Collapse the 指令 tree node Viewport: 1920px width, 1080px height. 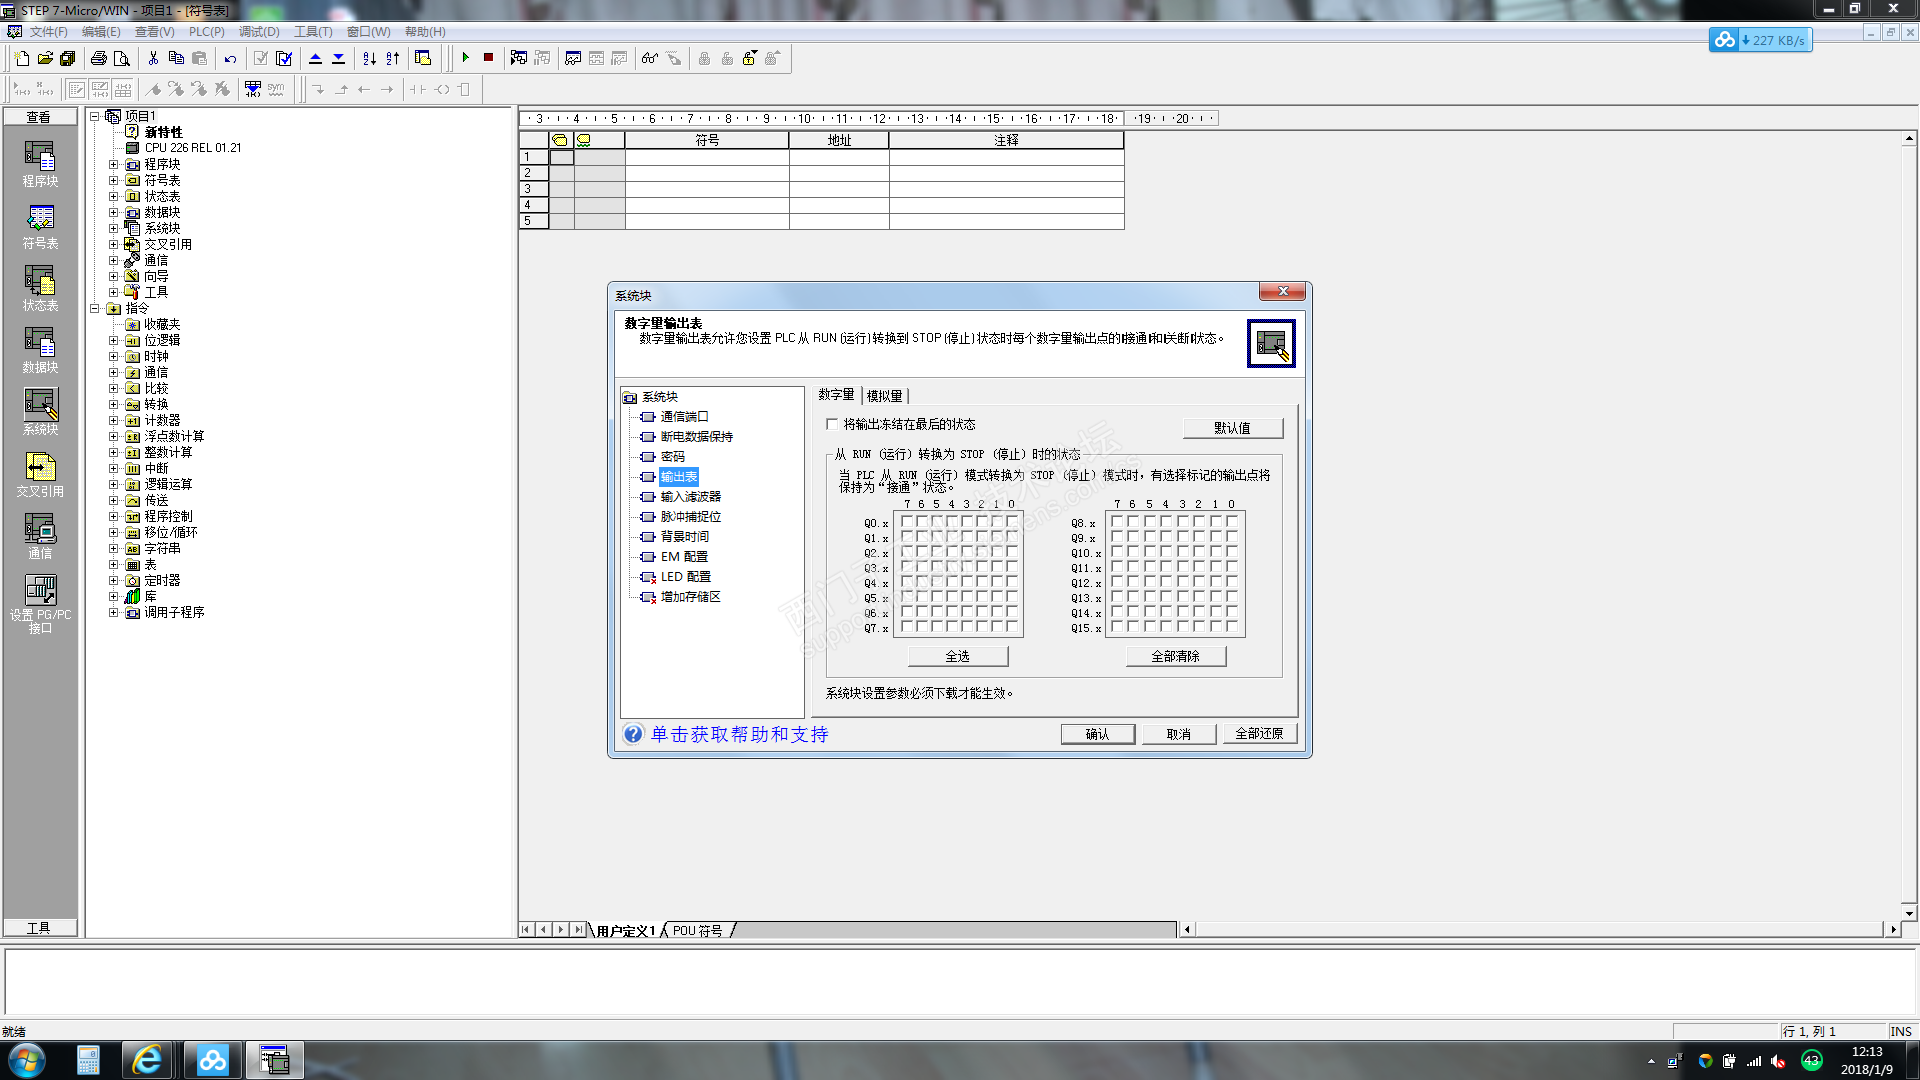(95, 308)
